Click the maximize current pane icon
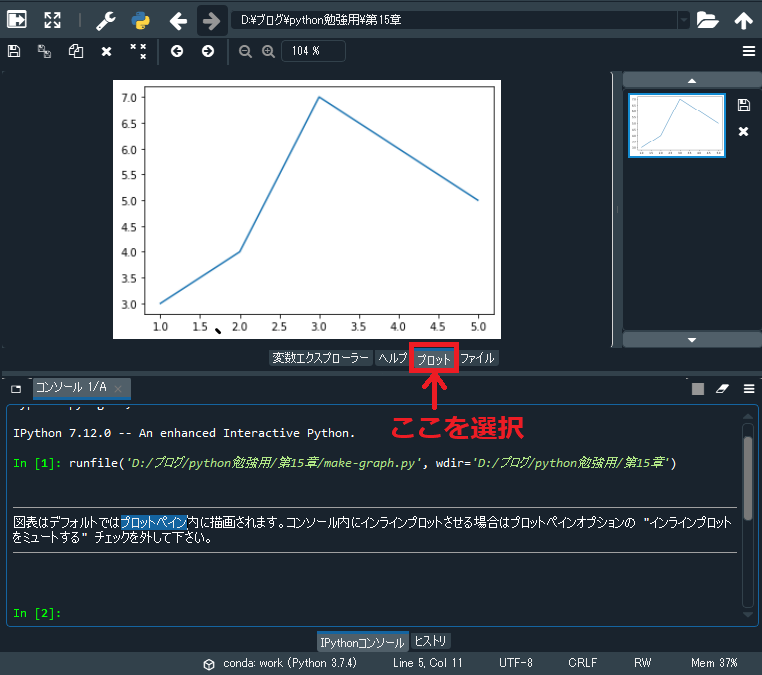 [52, 20]
